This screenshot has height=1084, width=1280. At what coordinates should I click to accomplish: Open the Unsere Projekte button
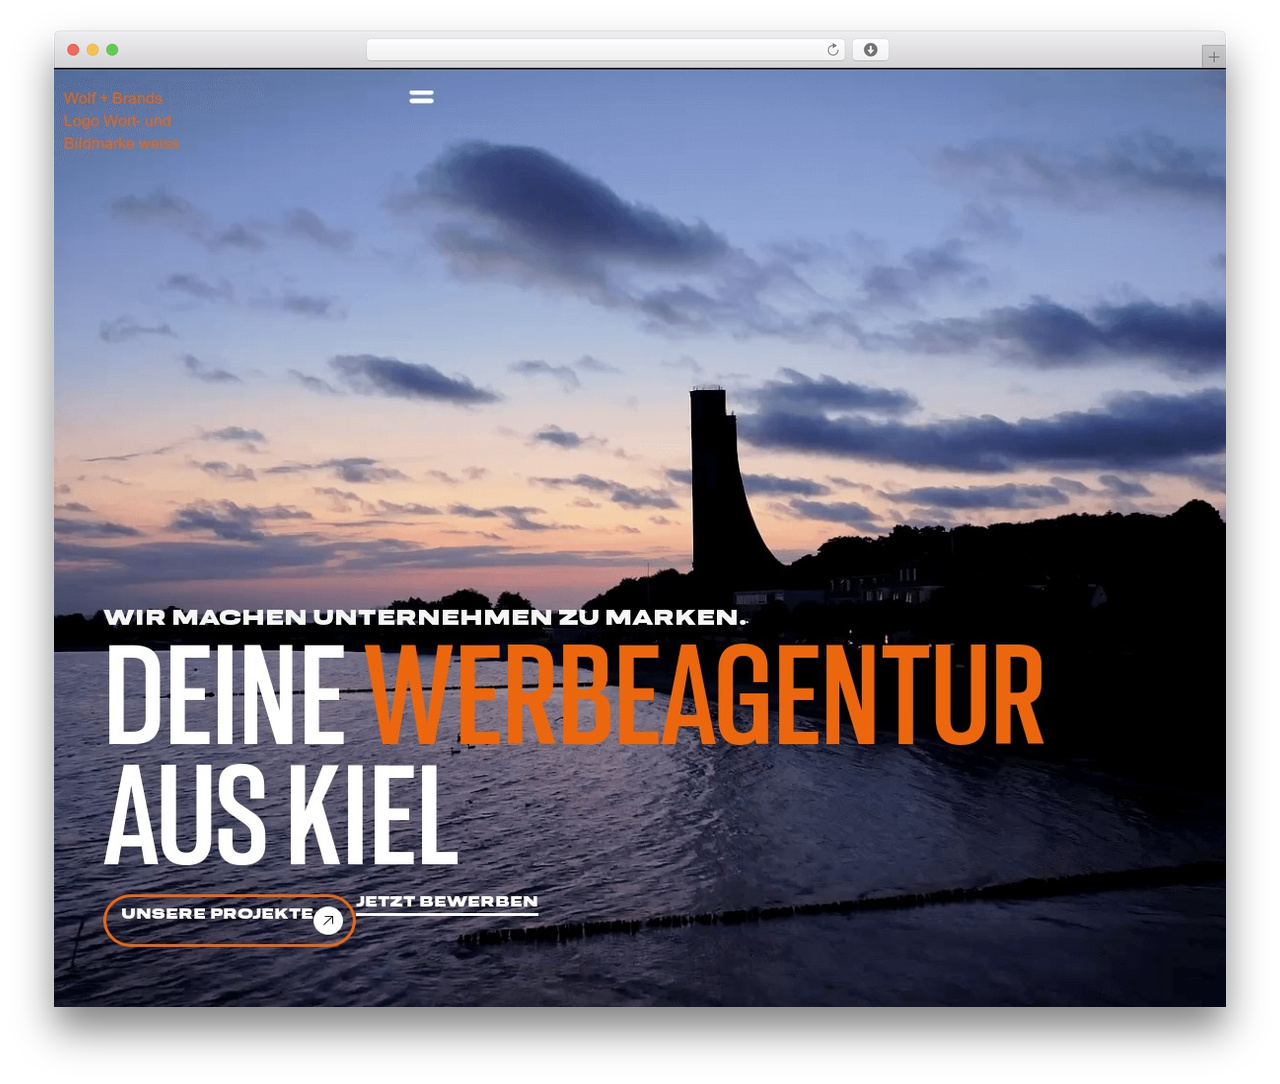[x=229, y=920]
